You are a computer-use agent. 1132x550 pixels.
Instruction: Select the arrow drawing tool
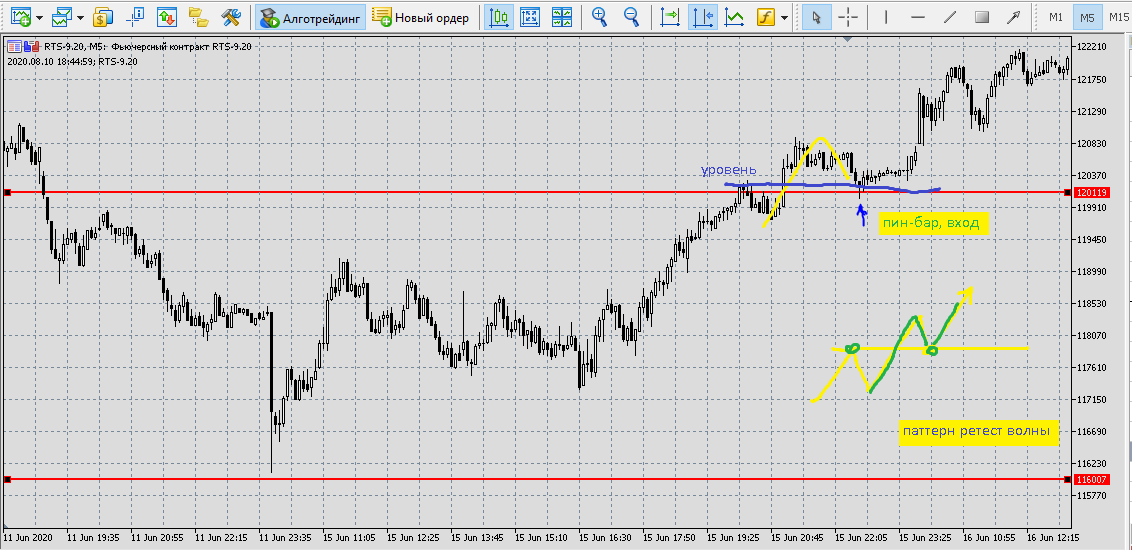[x=1014, y=17]
